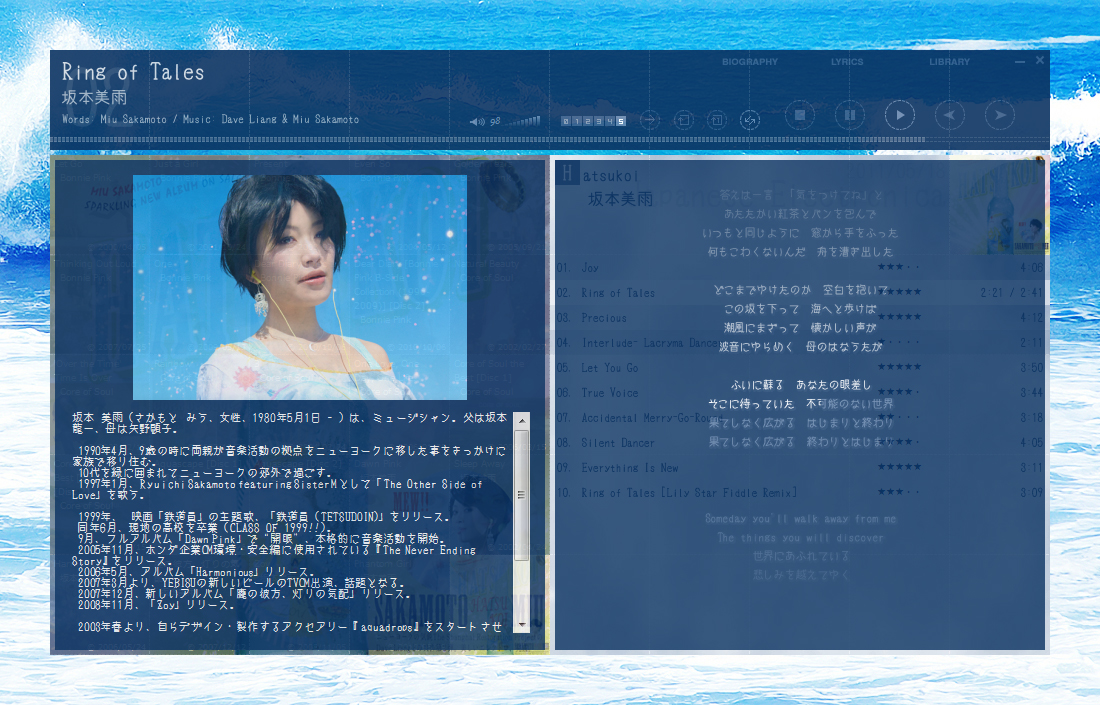Select track 01 Joy
This screenshot has height=705, width=1100.
(800, 267)
